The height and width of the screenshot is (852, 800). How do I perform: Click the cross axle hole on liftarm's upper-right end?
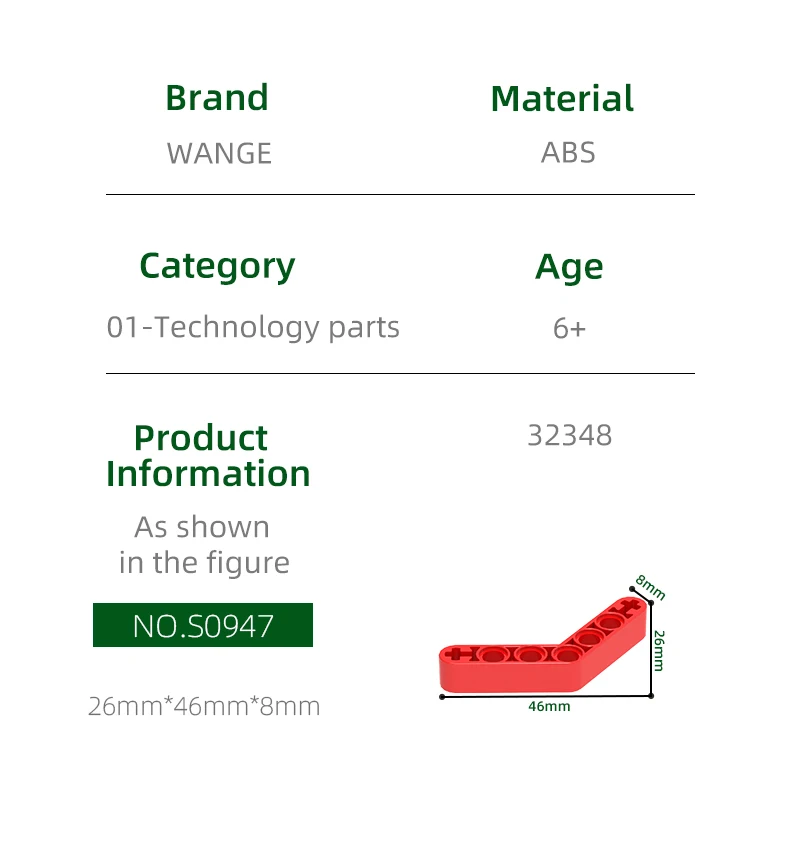(628, 607)
